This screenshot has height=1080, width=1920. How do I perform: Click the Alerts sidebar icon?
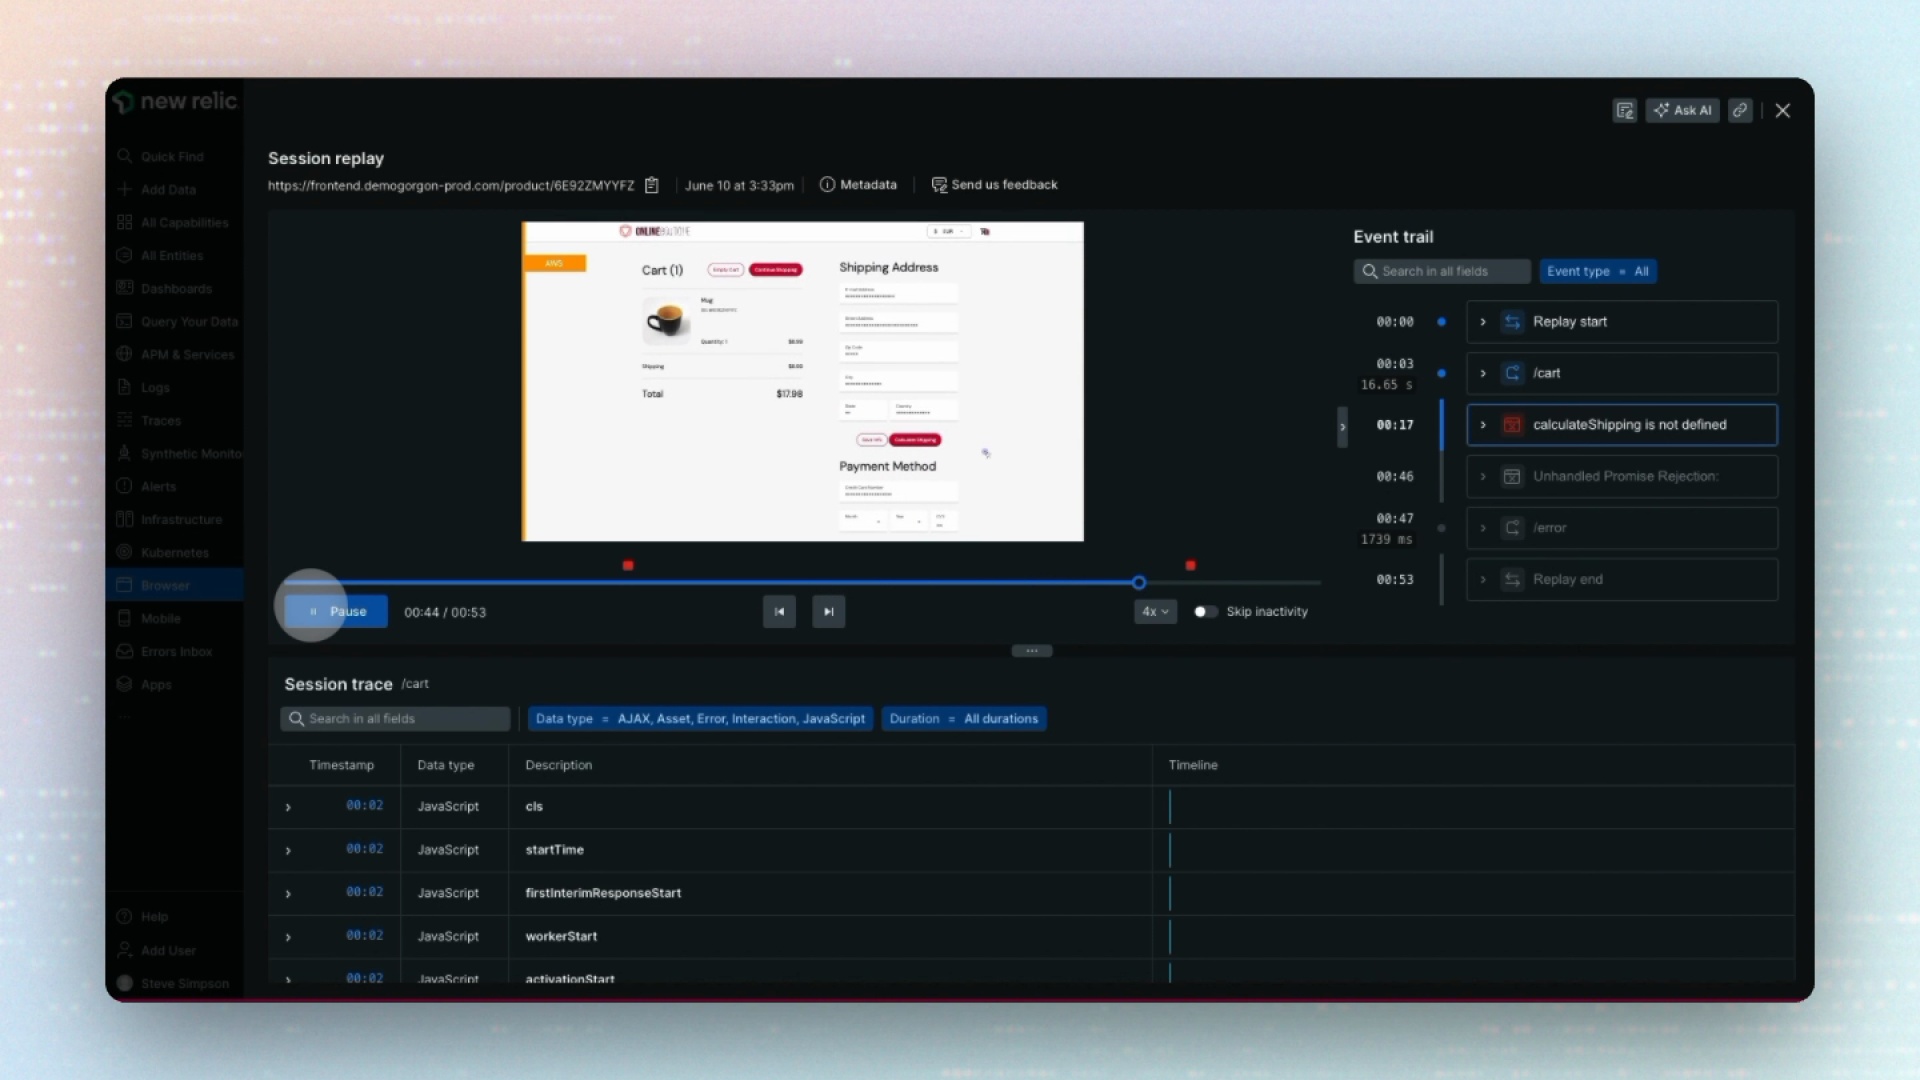coord(124,487)
